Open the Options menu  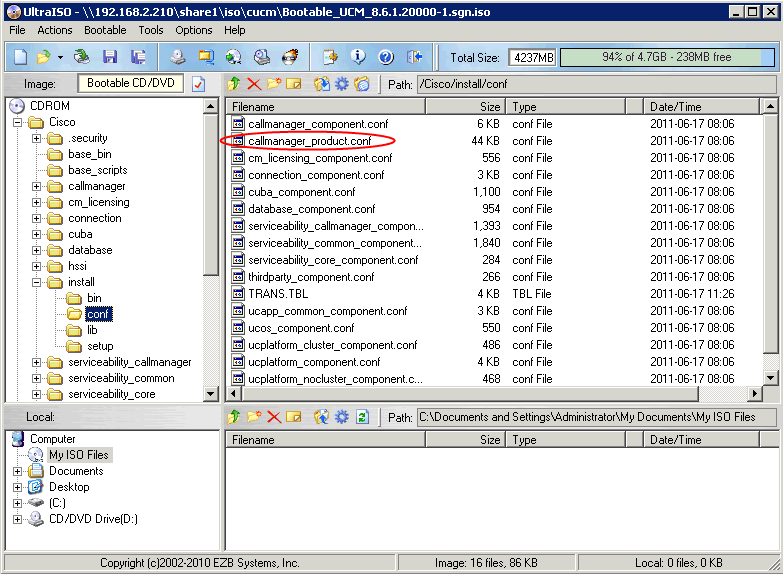click(193, 30)
